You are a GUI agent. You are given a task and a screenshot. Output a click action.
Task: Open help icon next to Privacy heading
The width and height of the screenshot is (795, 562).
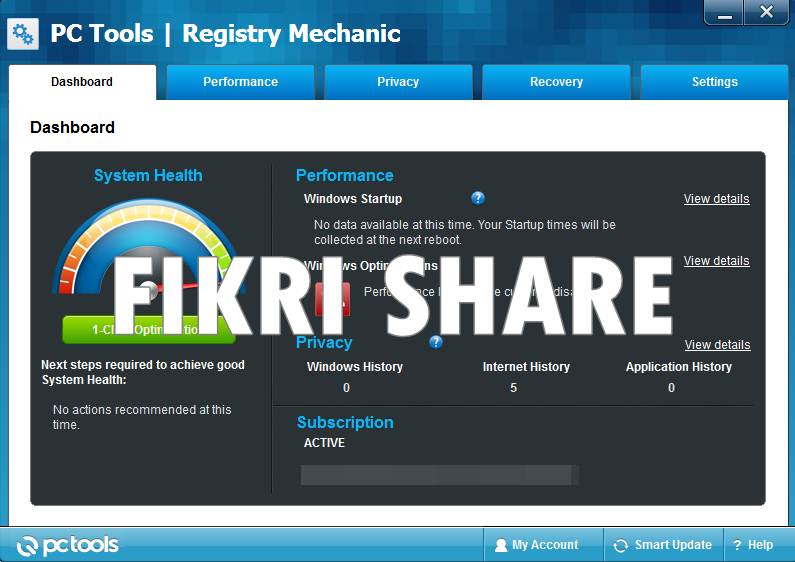coord(436,342)
